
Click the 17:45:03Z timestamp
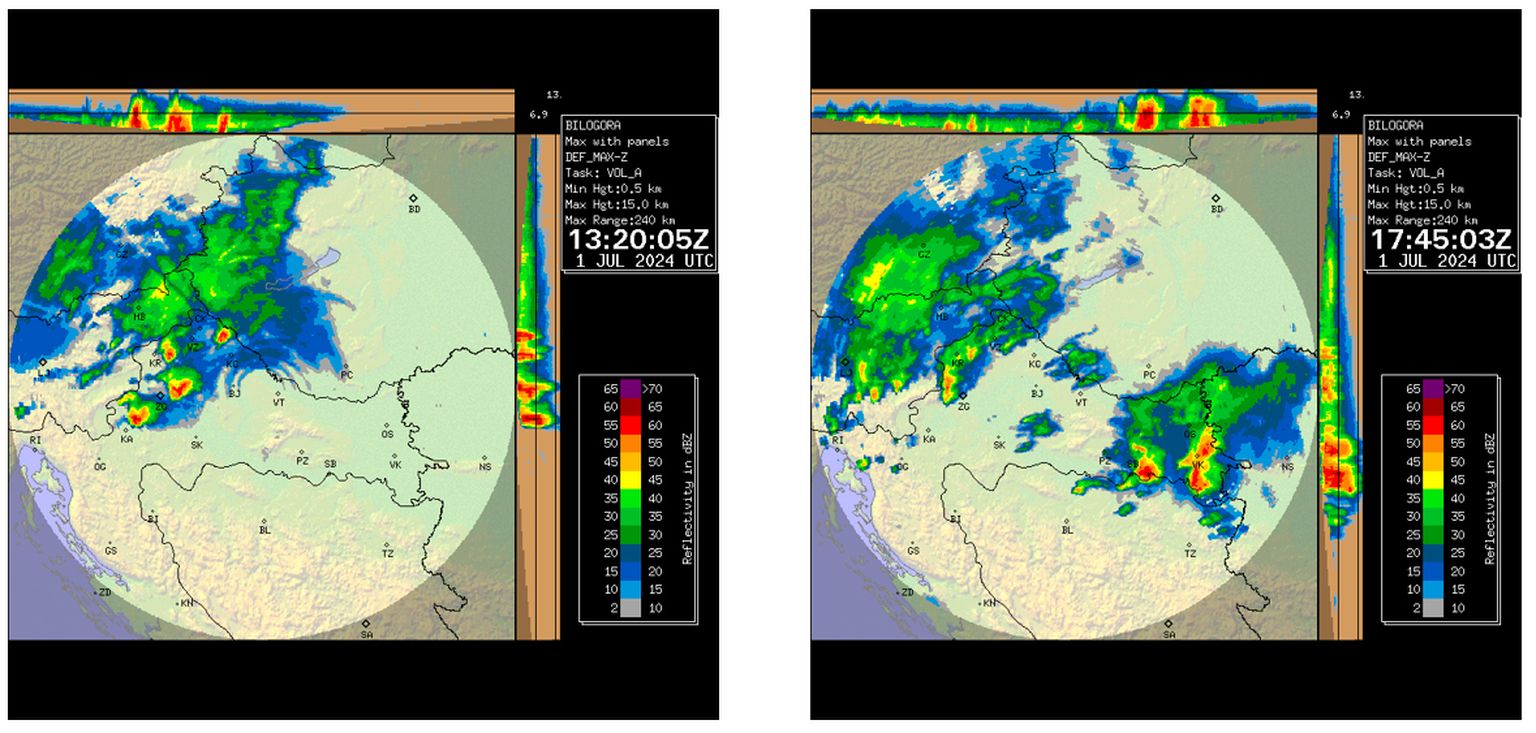tap(1440, 240)
